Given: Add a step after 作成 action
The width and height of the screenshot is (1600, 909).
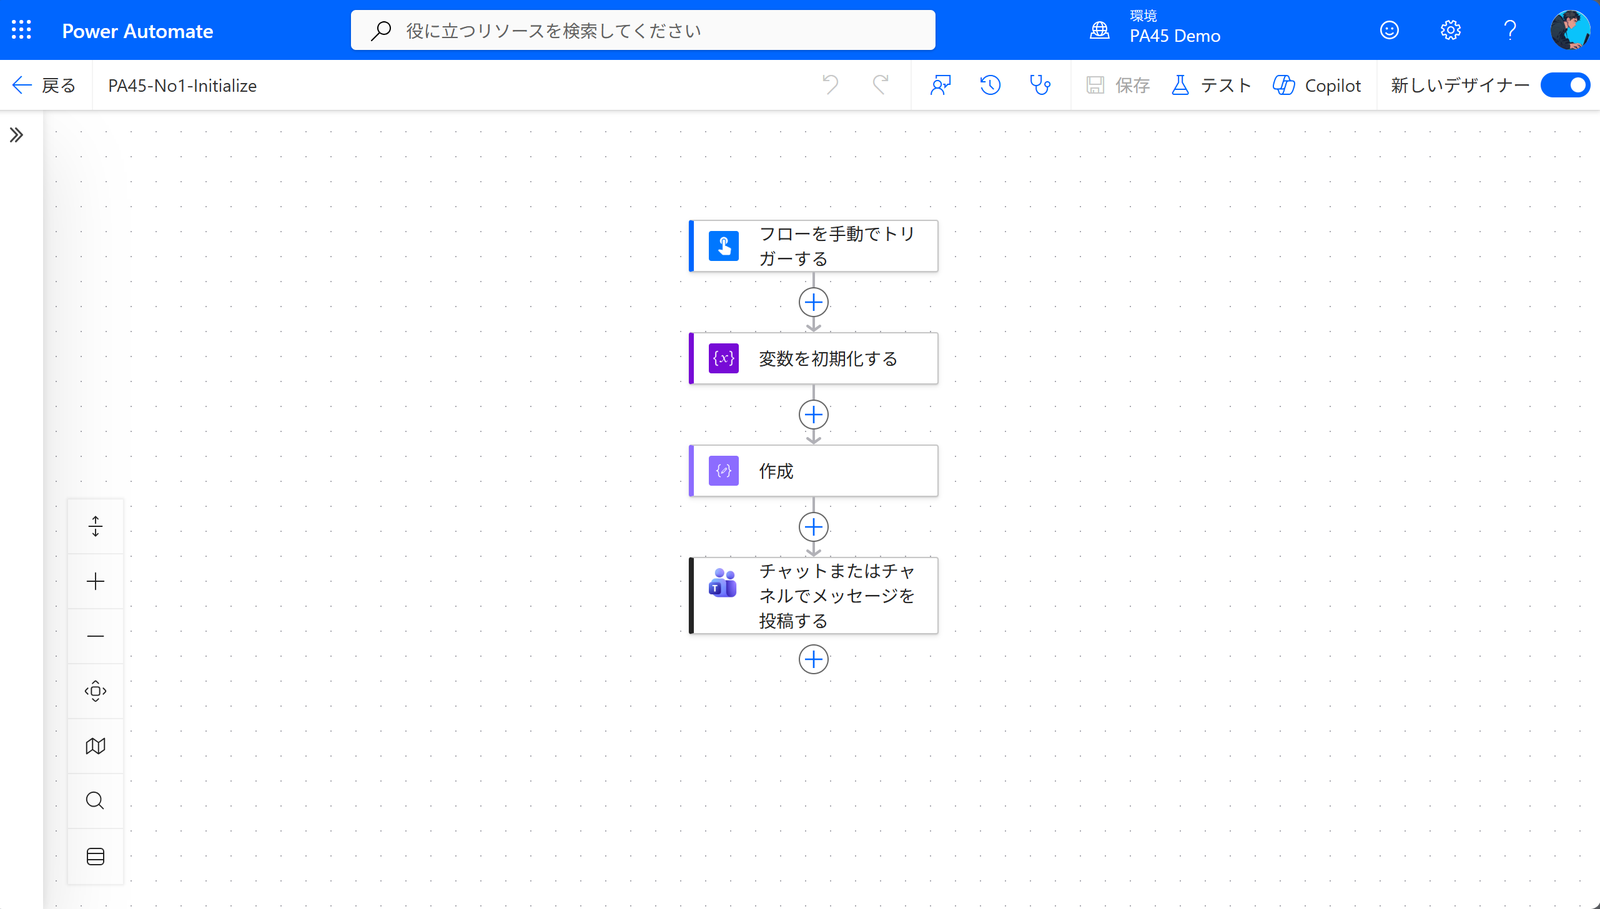Looking at the screenshot, I should (x=814, y=527).
